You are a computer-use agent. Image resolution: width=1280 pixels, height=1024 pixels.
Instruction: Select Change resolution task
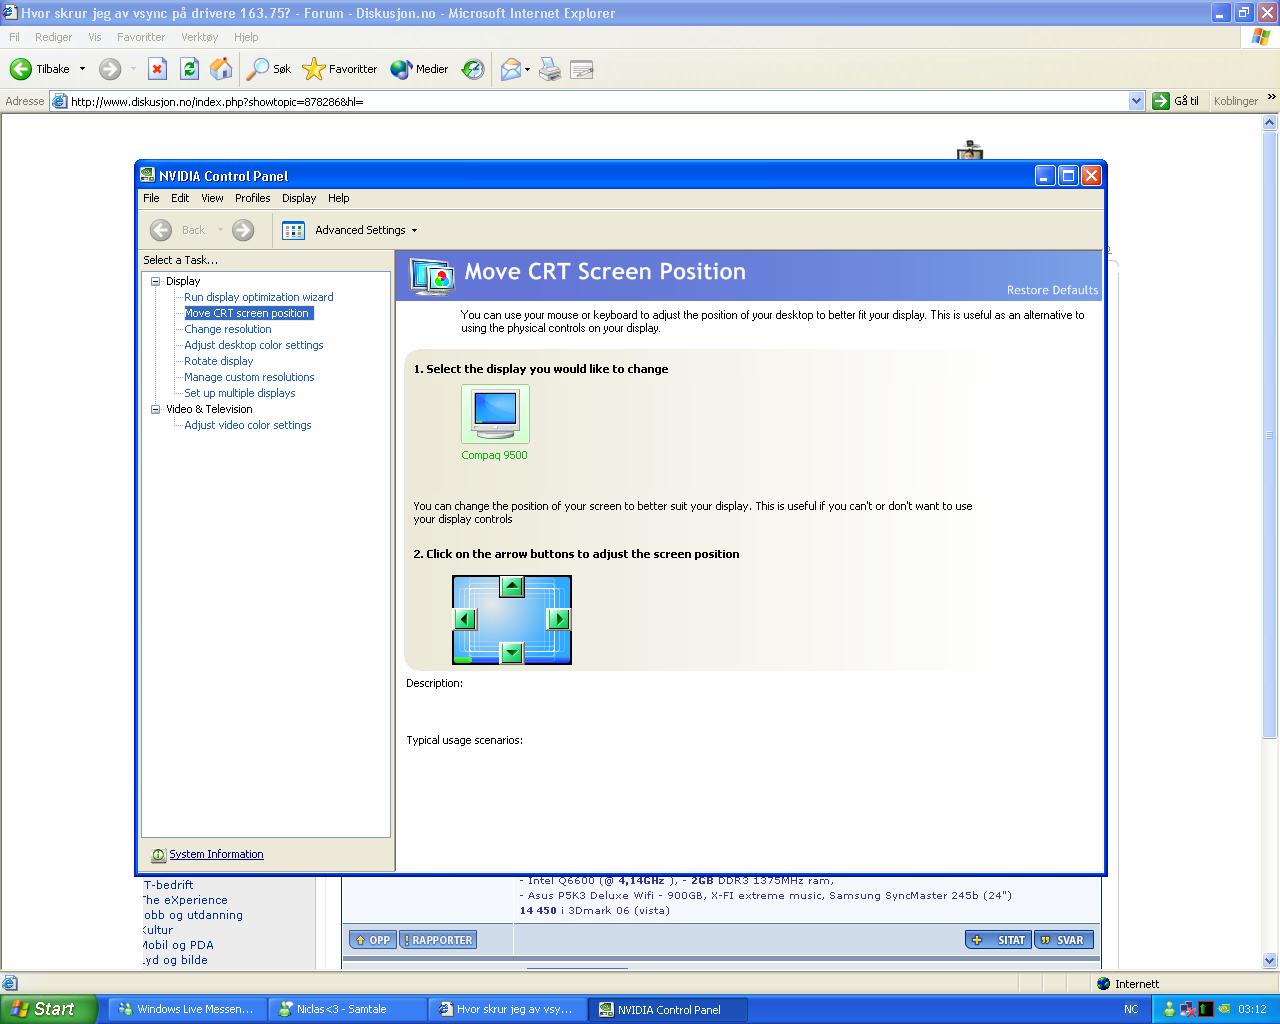click(228, 329)
